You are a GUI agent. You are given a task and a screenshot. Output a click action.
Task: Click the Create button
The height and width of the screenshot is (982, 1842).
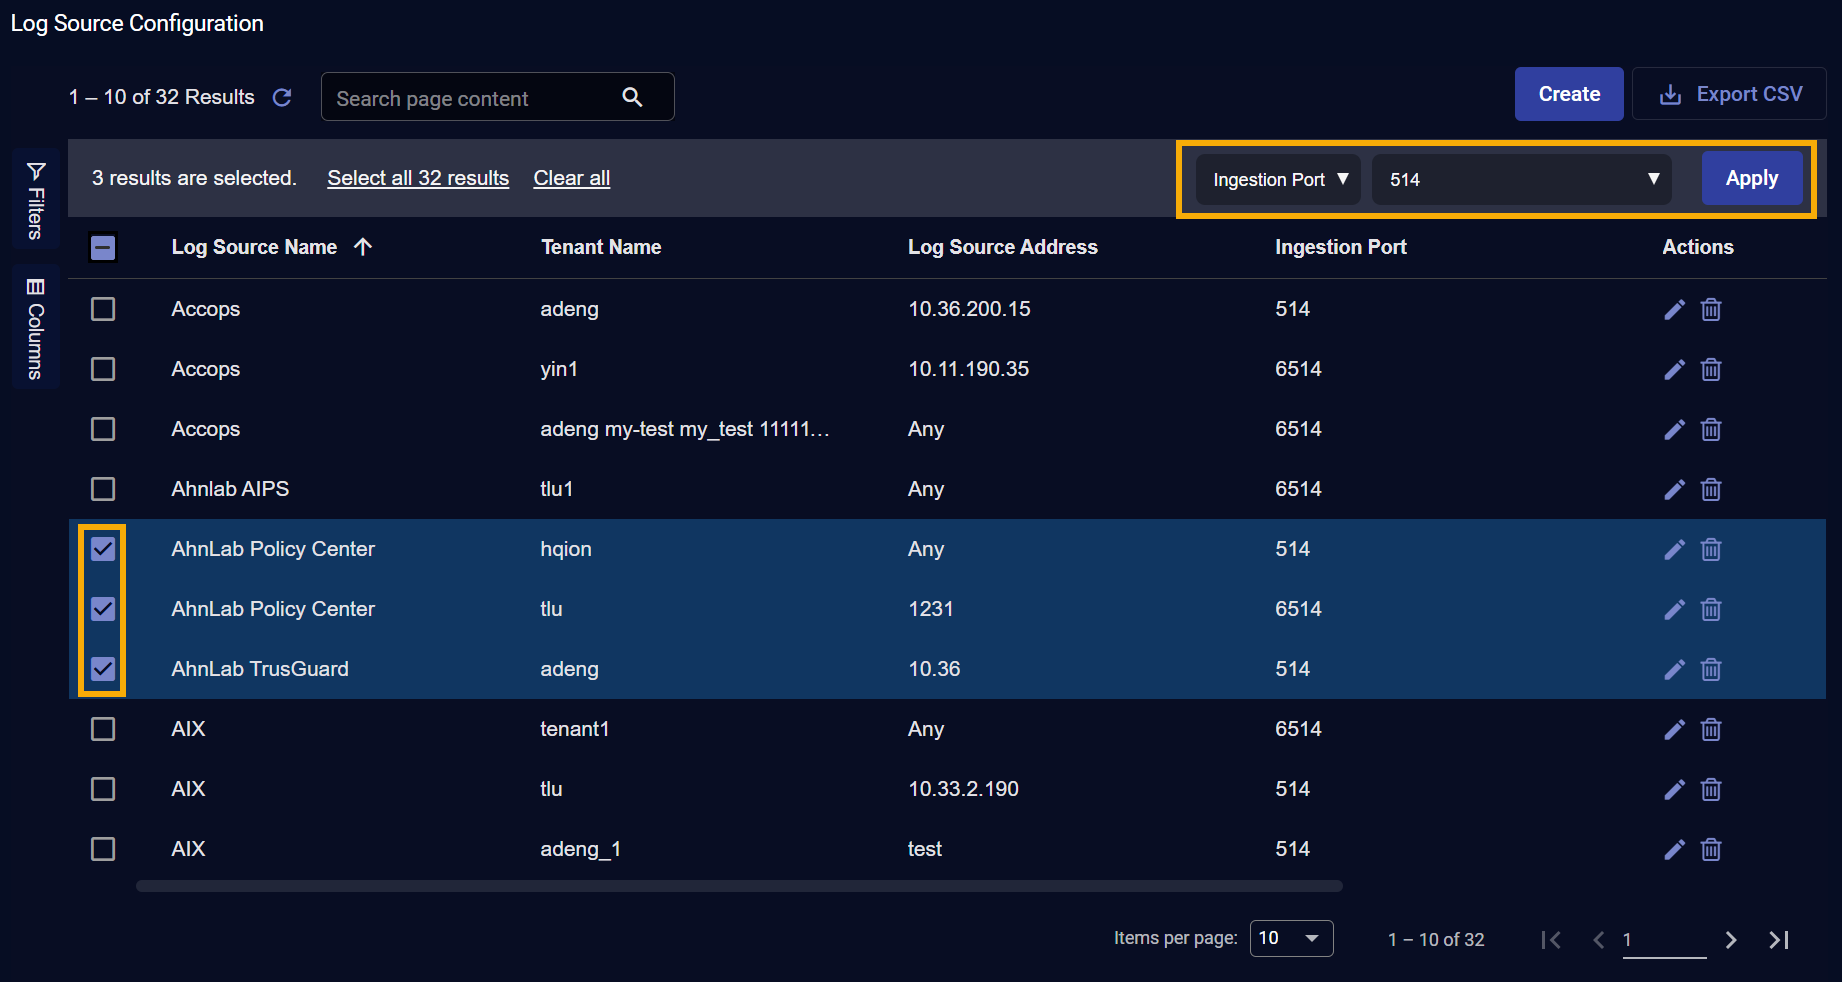pos(1568,94)
